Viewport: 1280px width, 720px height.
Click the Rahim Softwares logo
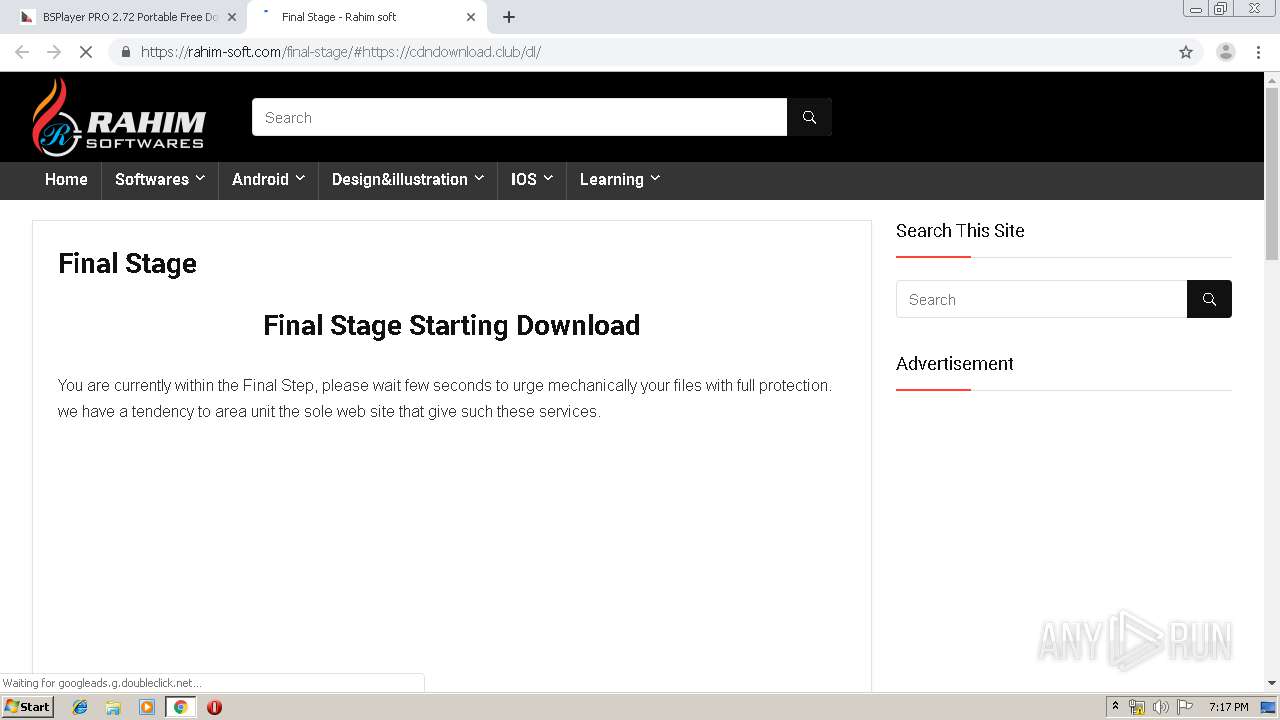(x=119, y=117)
